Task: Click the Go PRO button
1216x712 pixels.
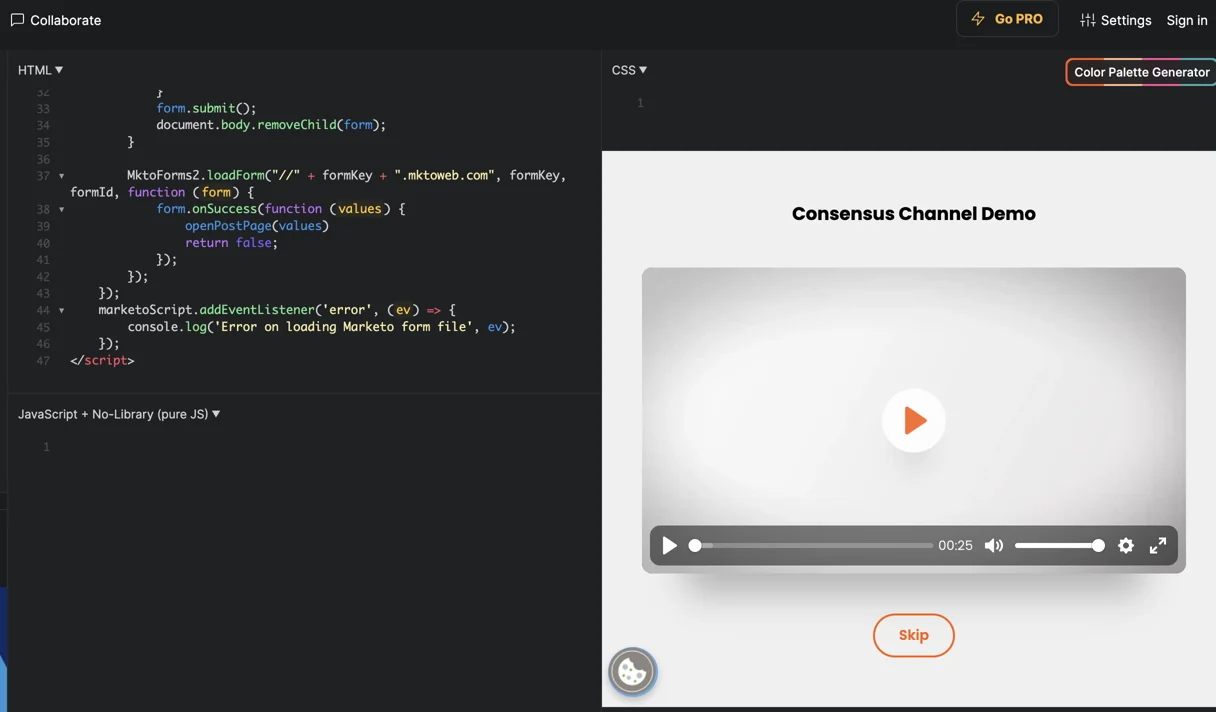Action: tap(1007, 19)
